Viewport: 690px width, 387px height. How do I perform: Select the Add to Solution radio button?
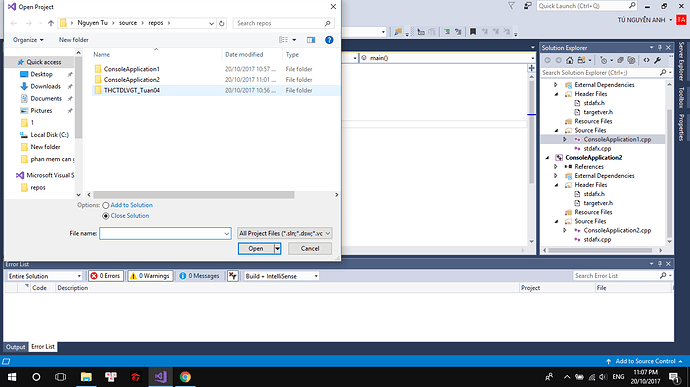point(106,206)
